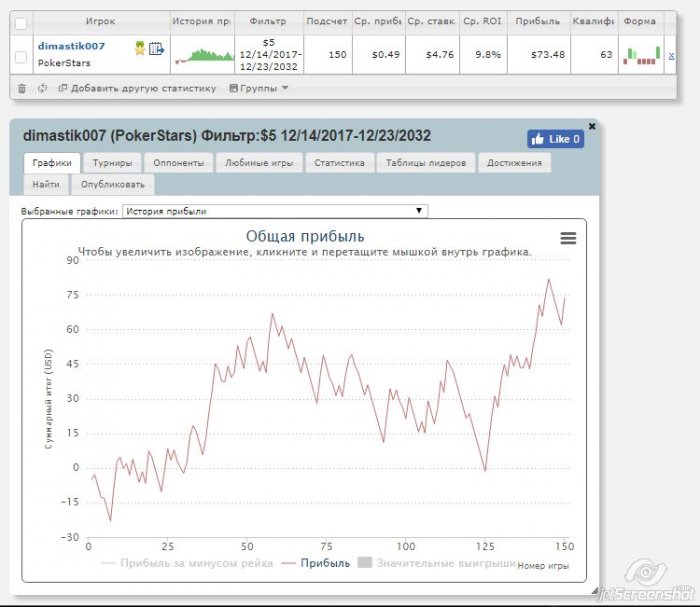Remove the dimastik007 row with the x link
The height and width of the screenshot is (607, 700).
pyautogui.click(x=671, y=56)
